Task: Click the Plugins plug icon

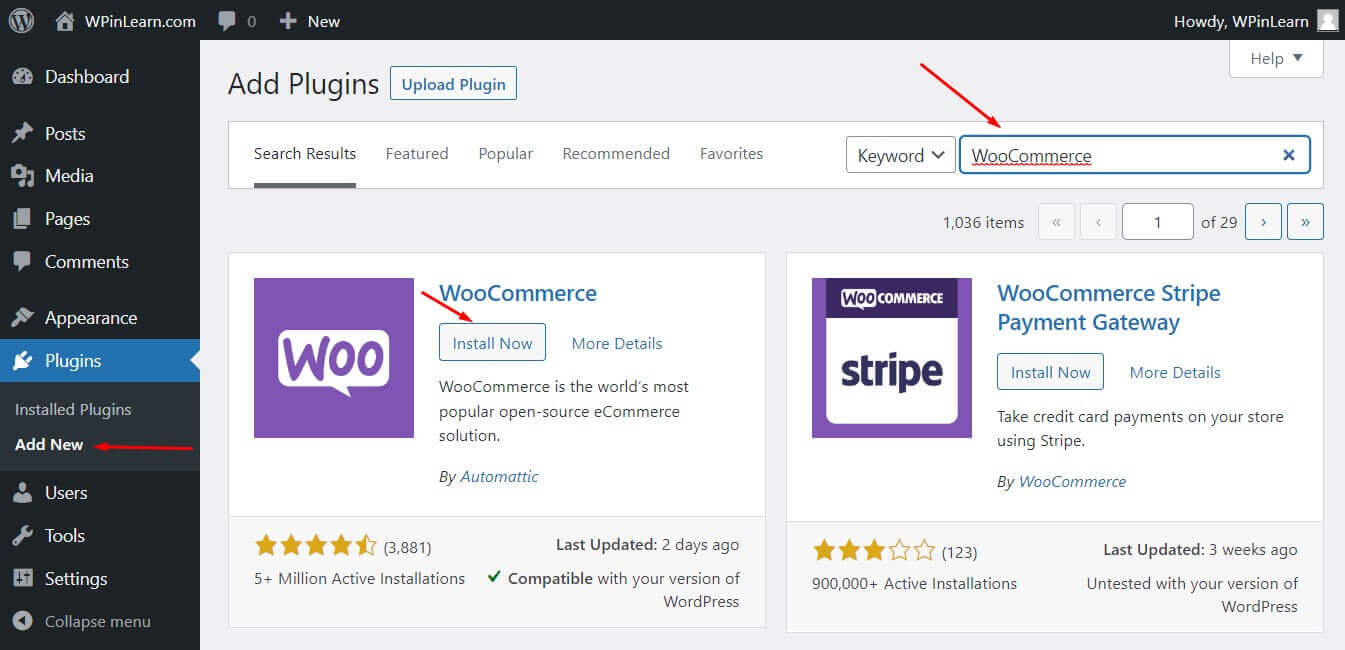Action: click(x=22, y=361)
